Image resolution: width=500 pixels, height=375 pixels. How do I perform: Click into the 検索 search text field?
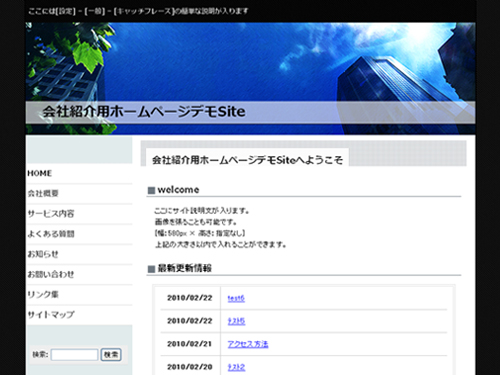pyautogui.click(x=74, y=355)
